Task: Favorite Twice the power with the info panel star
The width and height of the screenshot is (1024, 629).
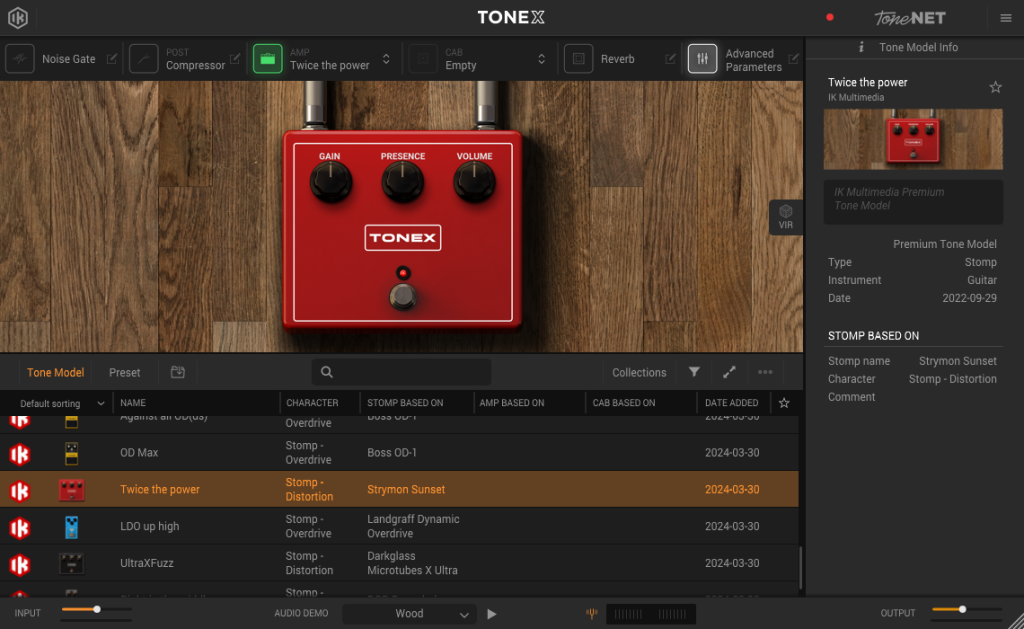Action: pyautogui.click(x=995, y=87)
